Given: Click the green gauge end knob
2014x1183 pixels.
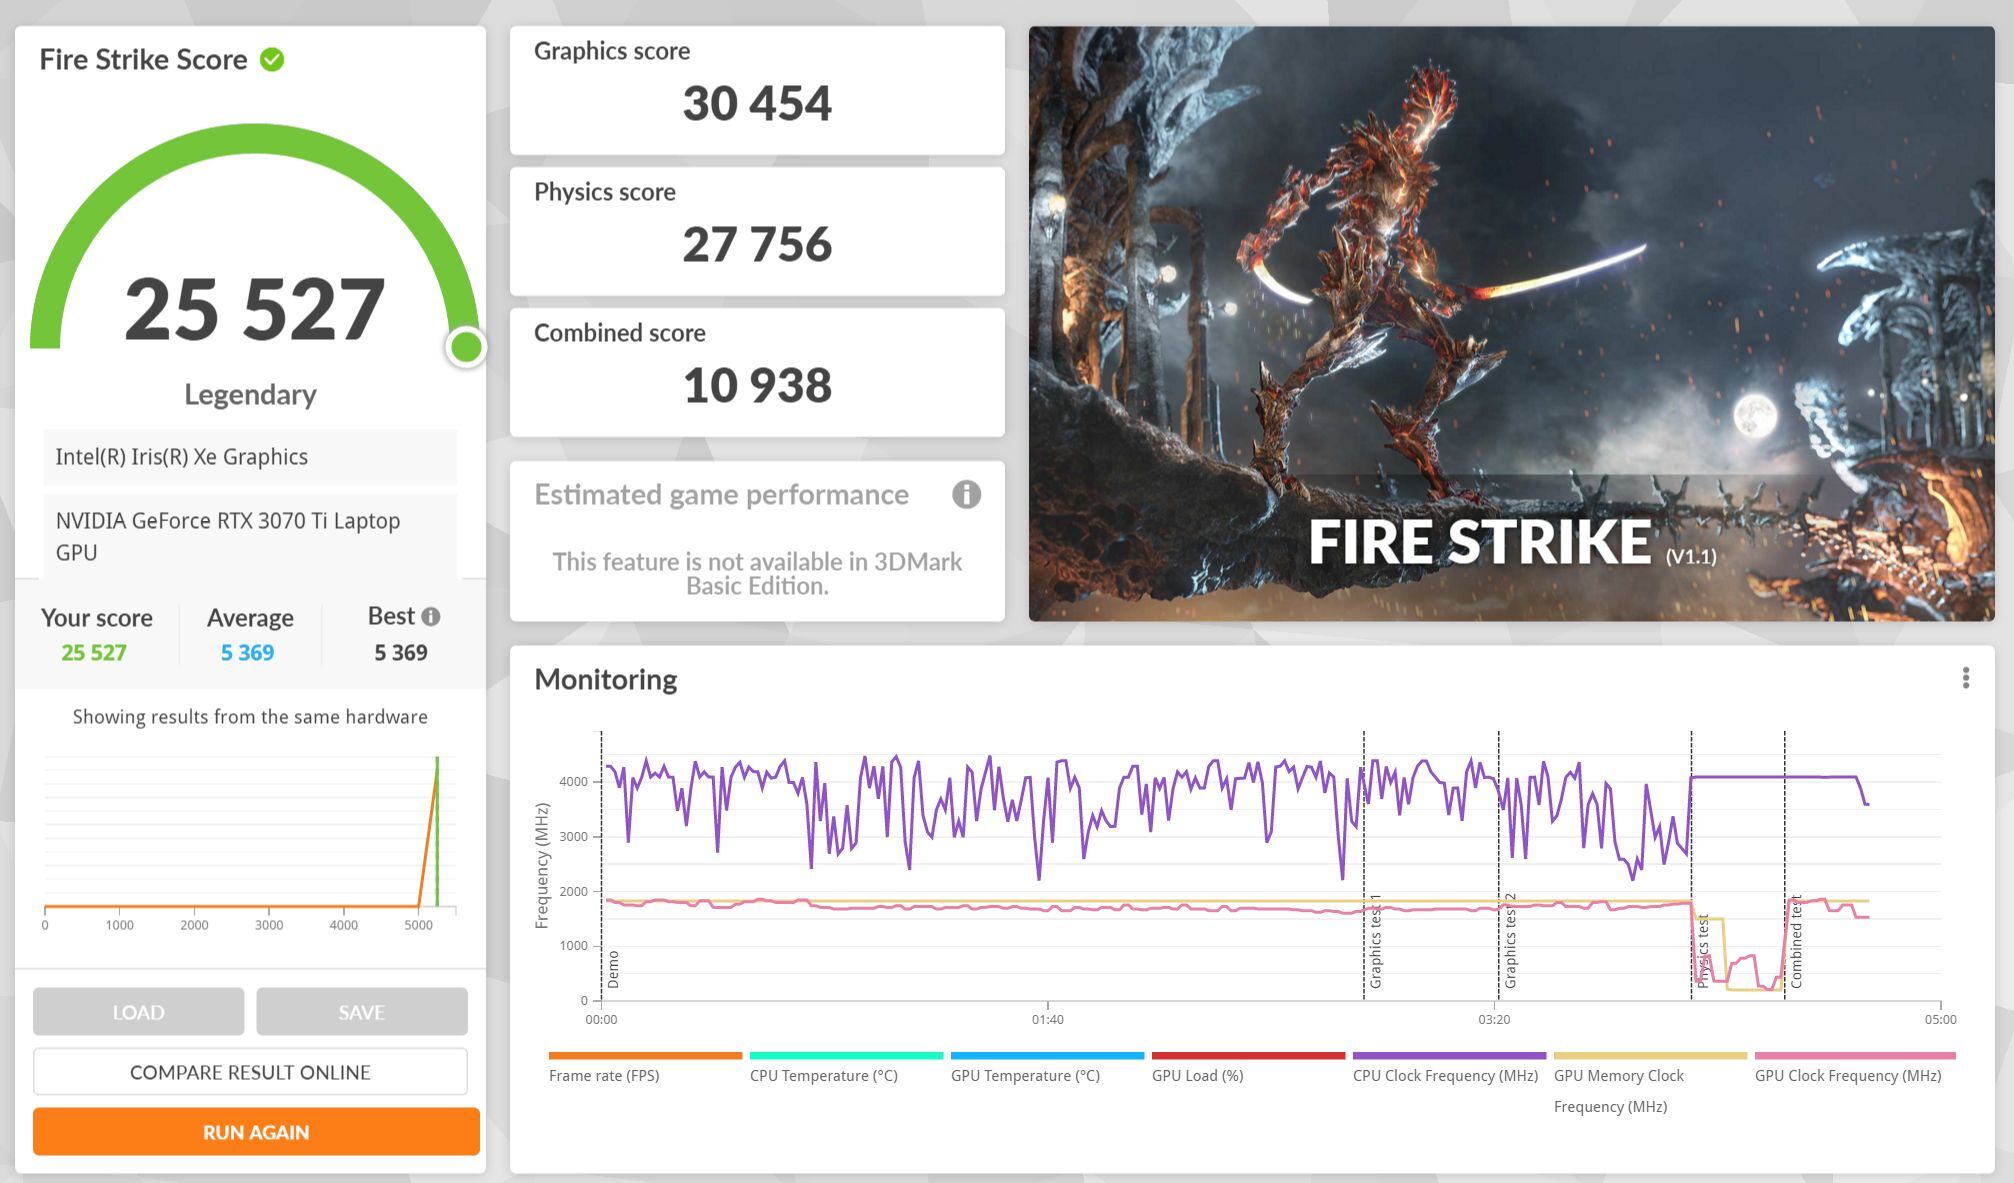Looking at the screenshot, I should point(465,347).
